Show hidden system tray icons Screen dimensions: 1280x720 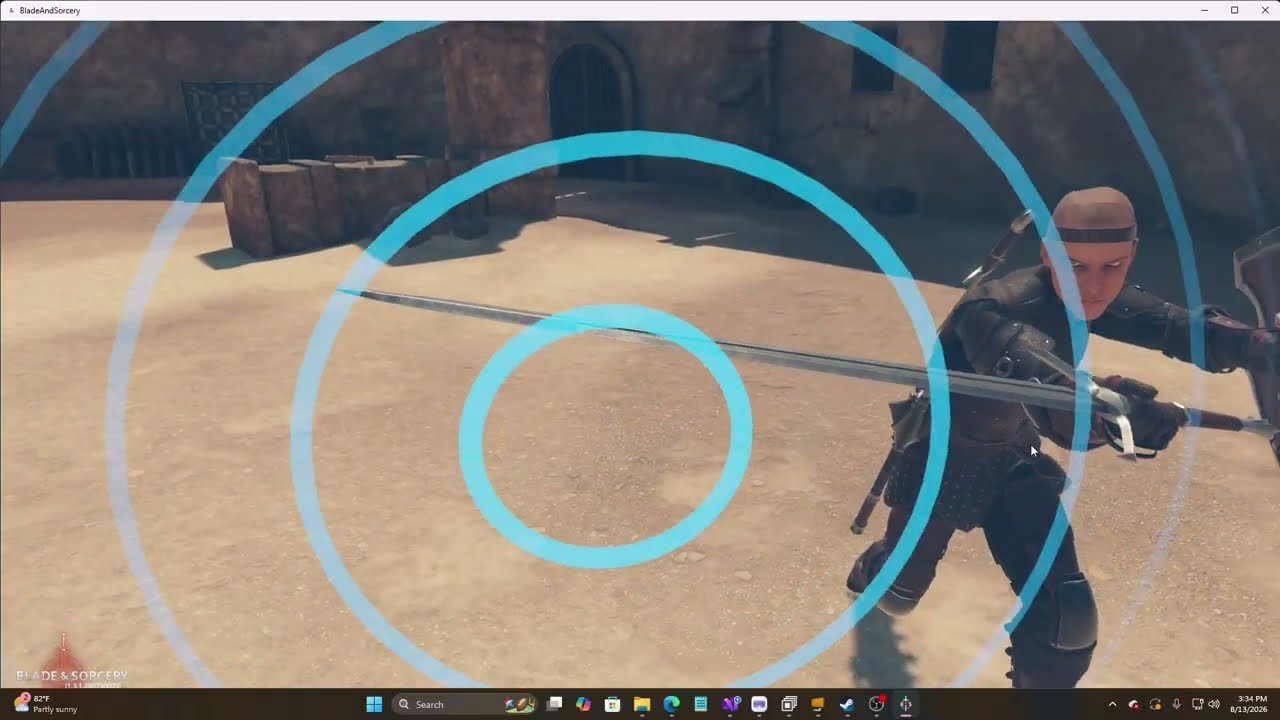click(x=1112, y=704)
